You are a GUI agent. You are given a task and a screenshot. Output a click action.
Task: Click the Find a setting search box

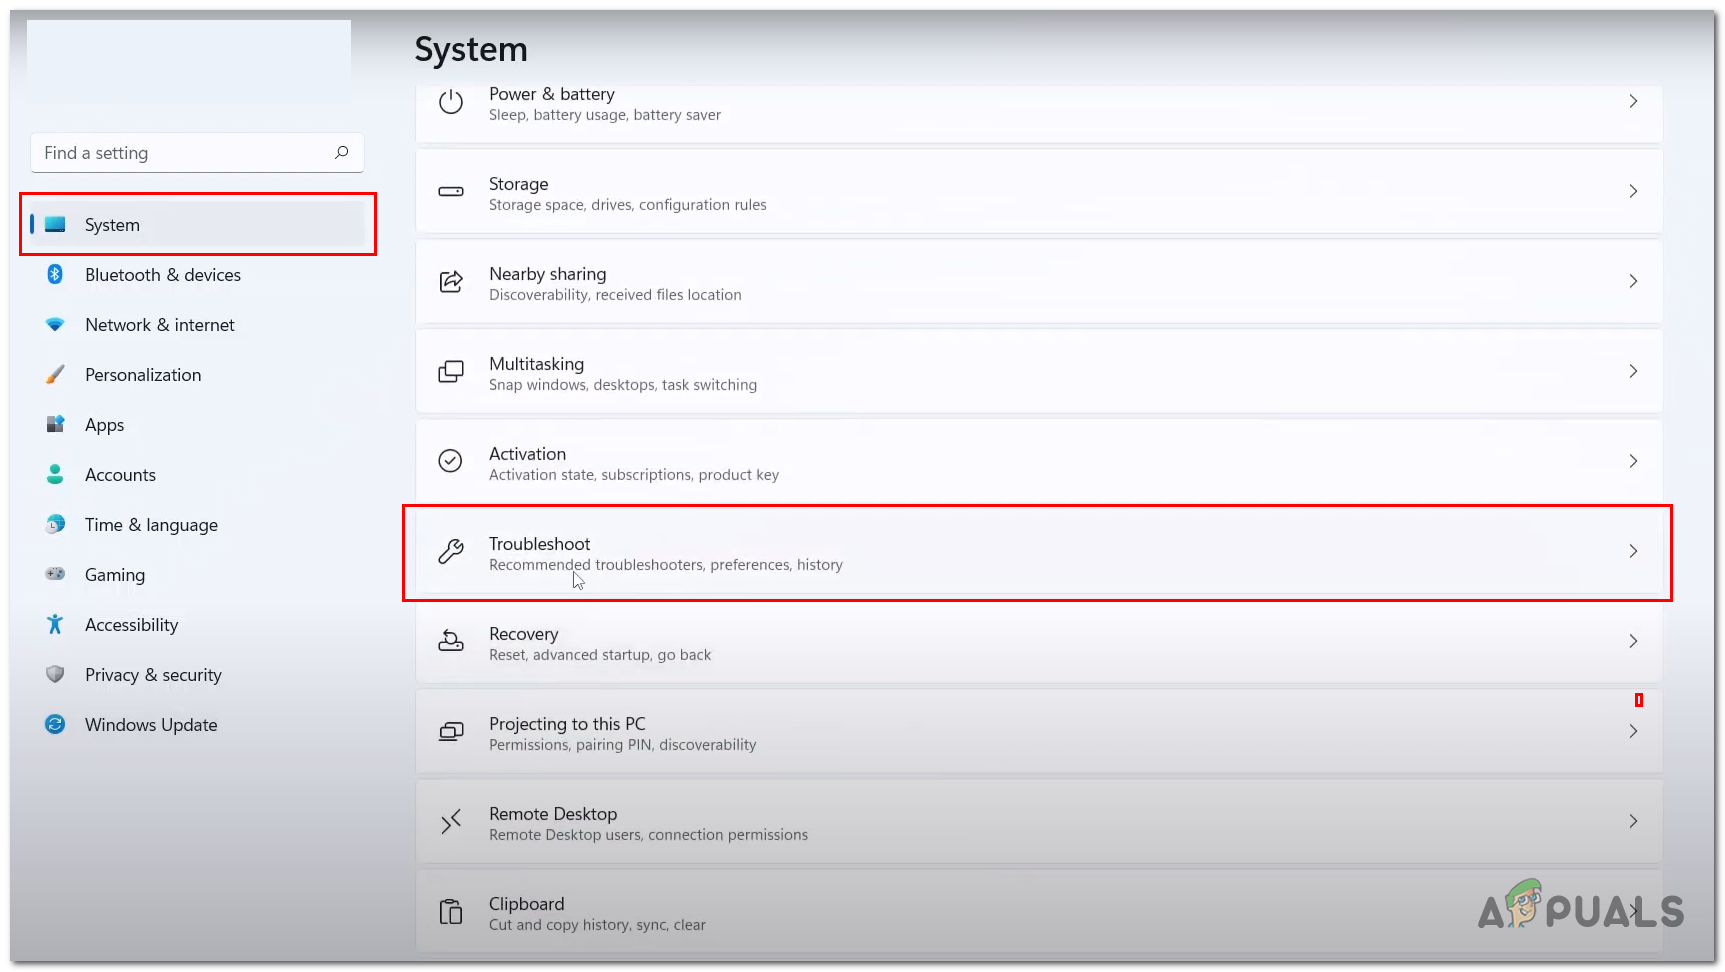click(x=185, y=153)
